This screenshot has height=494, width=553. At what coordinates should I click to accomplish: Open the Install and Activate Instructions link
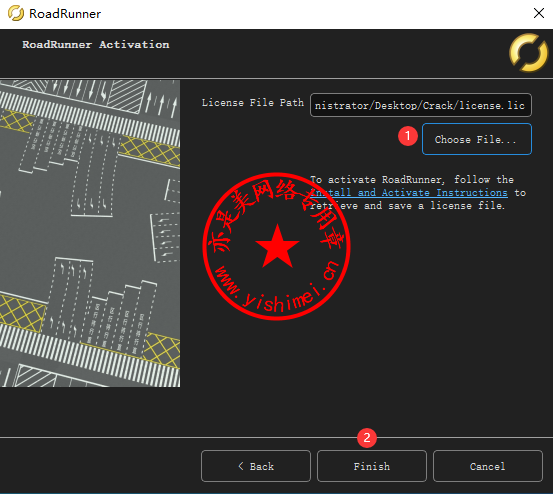[x=409, y=193]
